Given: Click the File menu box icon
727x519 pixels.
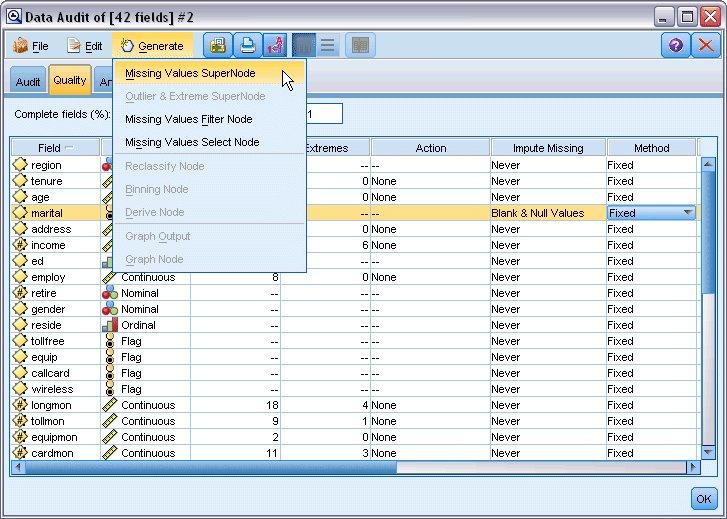Looking at the screenshot, I should [20, 45].
